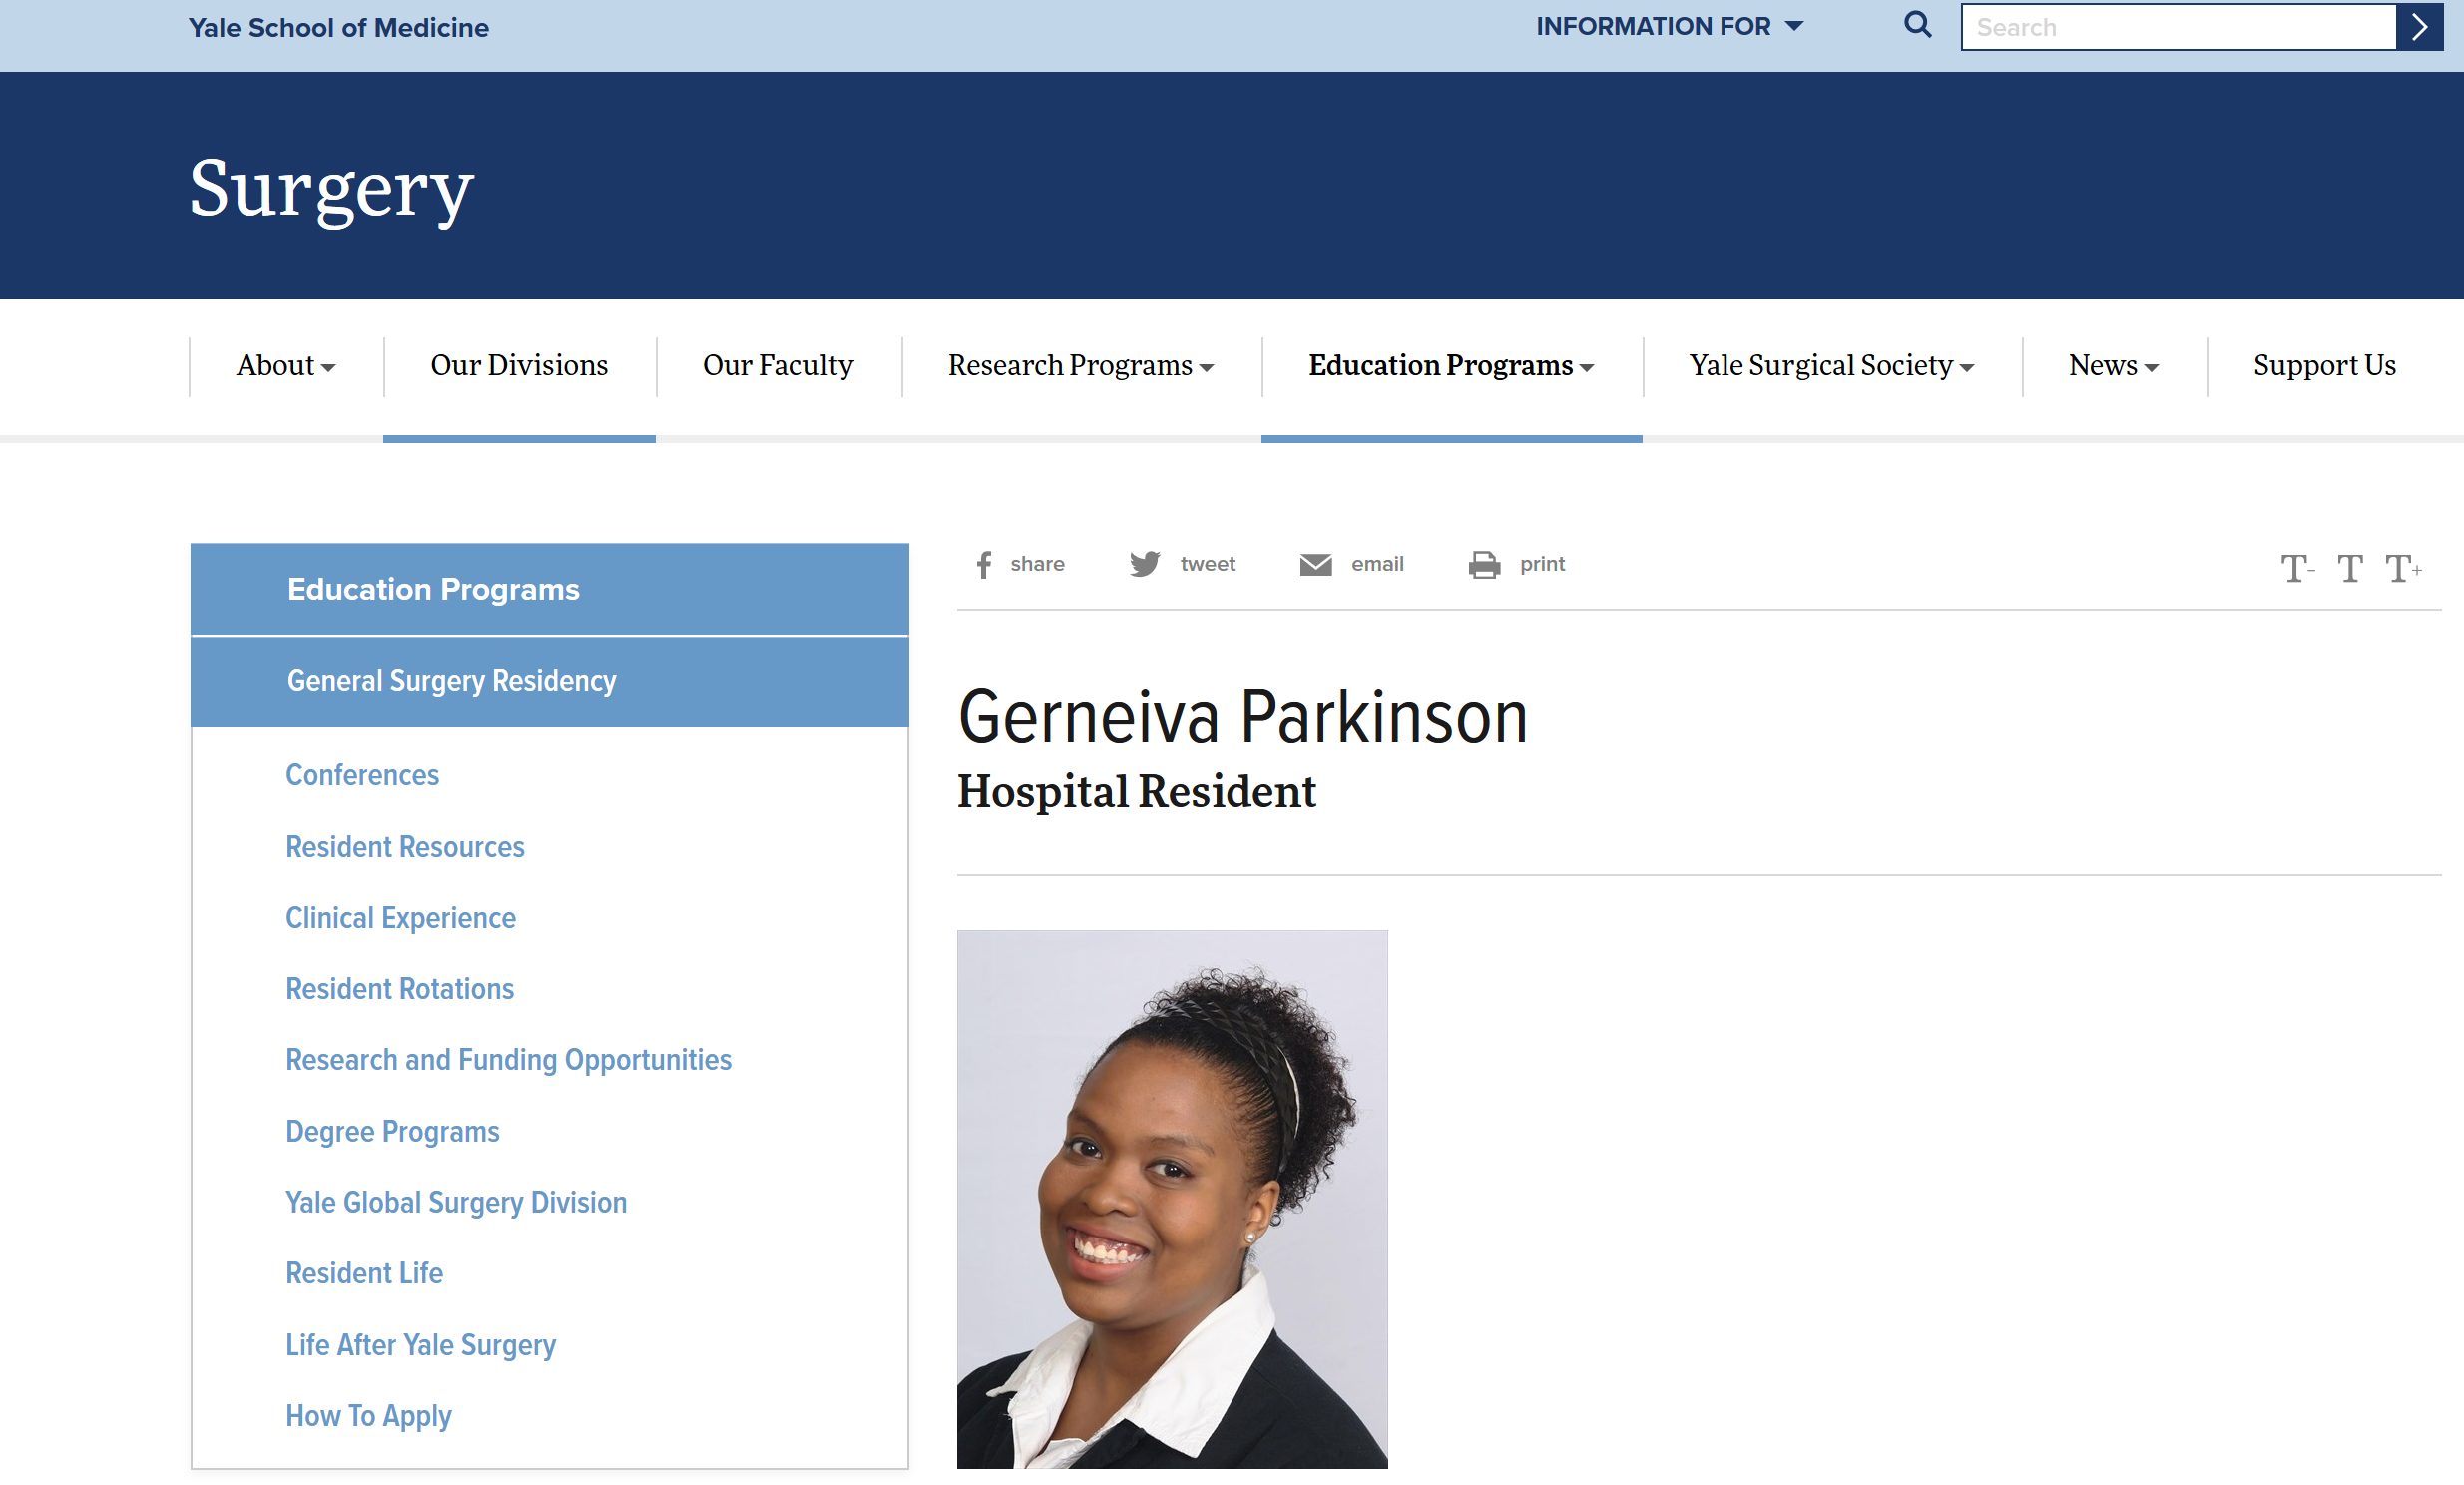The width and height of the screenshot is (2464, 1485).
Task: Click the Hospital Resident subtitle
Action: pos(1136,792)
